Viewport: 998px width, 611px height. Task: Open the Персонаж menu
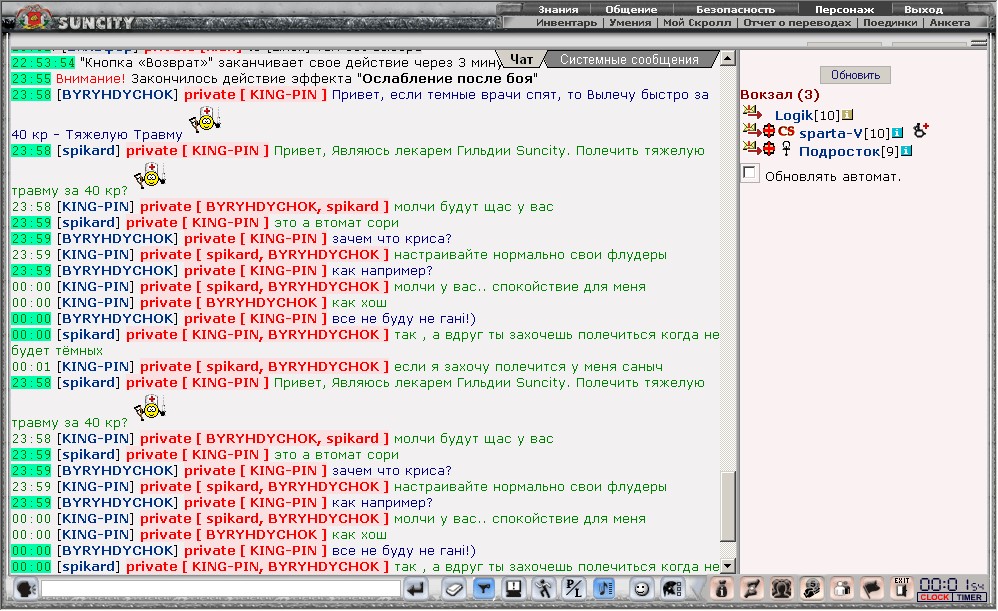click(844, 10)
